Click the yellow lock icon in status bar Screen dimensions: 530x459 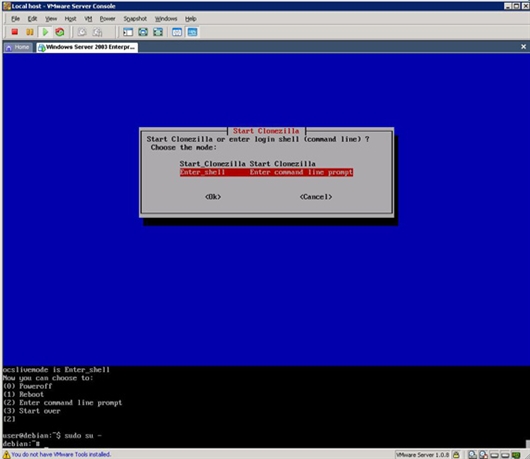tap(456, 455)
